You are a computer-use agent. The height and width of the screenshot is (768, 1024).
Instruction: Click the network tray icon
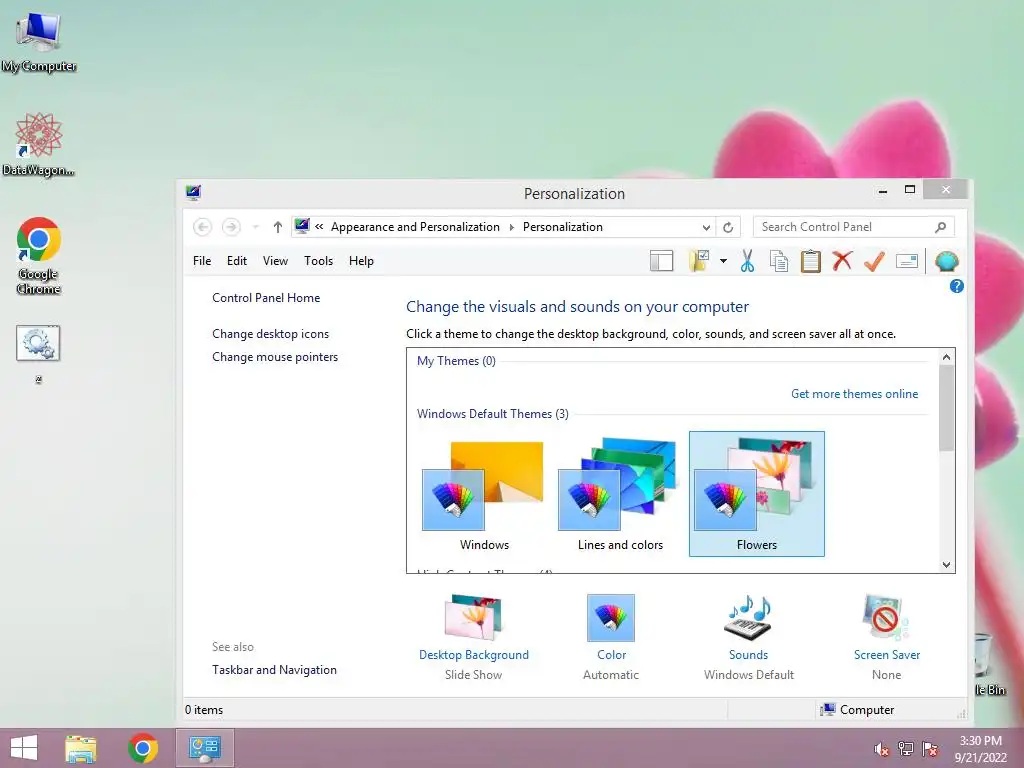906,749
